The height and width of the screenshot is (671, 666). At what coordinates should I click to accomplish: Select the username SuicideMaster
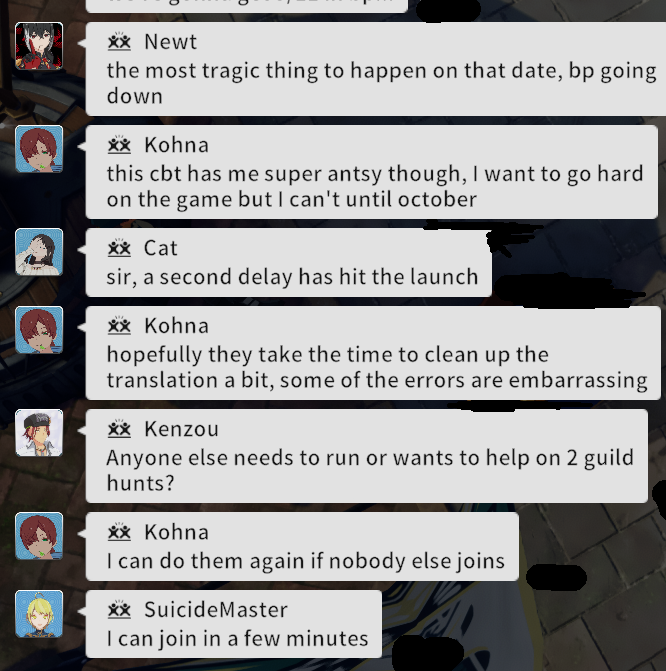216,610
